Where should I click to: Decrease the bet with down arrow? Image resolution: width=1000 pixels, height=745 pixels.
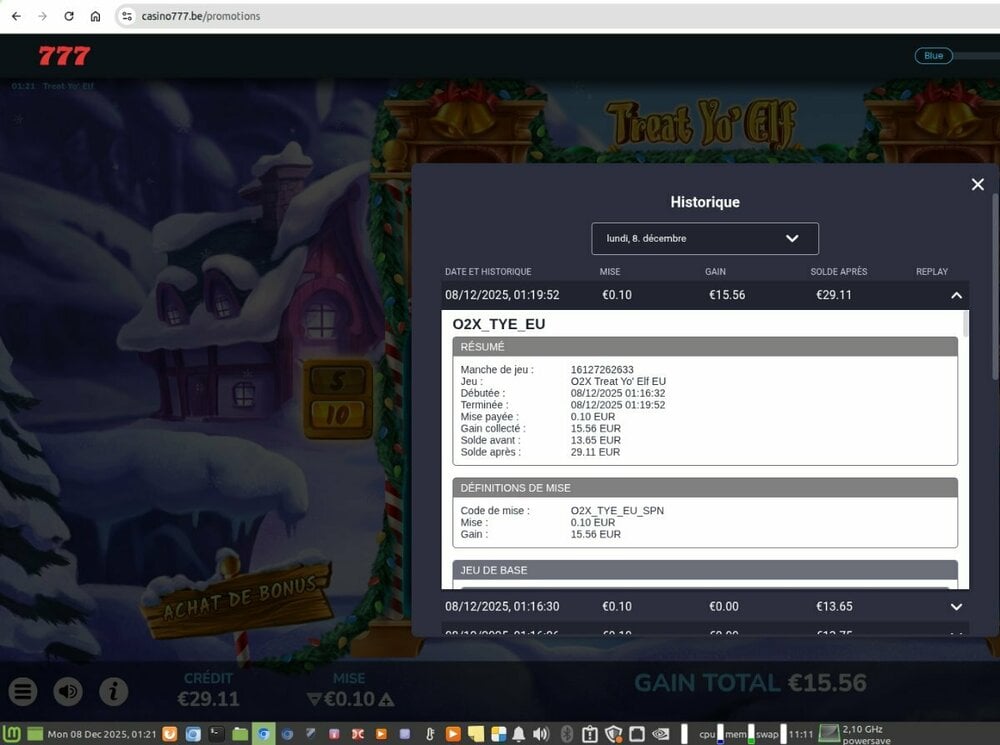(314, 699)
